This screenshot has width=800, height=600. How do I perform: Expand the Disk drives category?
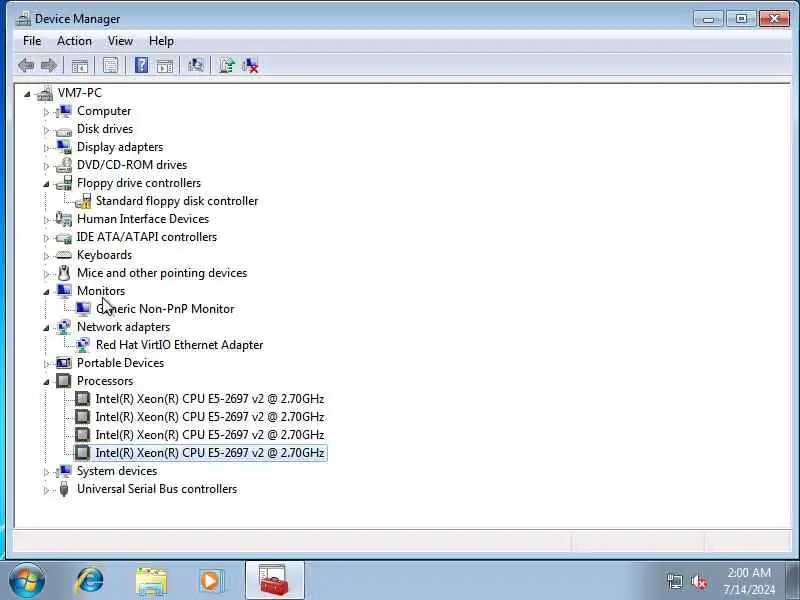coord(46,130)
